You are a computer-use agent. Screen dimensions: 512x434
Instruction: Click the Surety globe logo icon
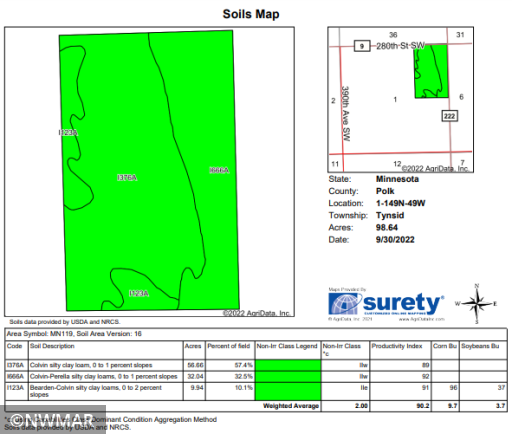[344, 304]
